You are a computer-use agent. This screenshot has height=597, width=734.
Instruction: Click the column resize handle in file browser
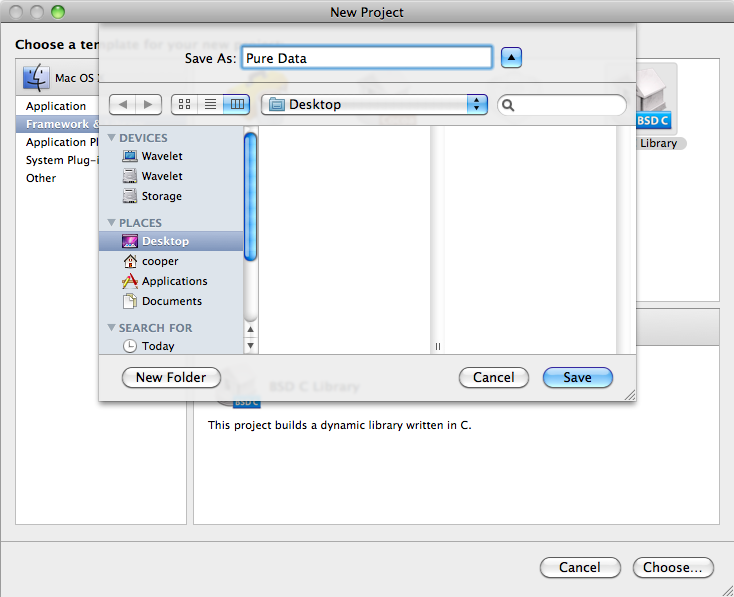(438, 346)
